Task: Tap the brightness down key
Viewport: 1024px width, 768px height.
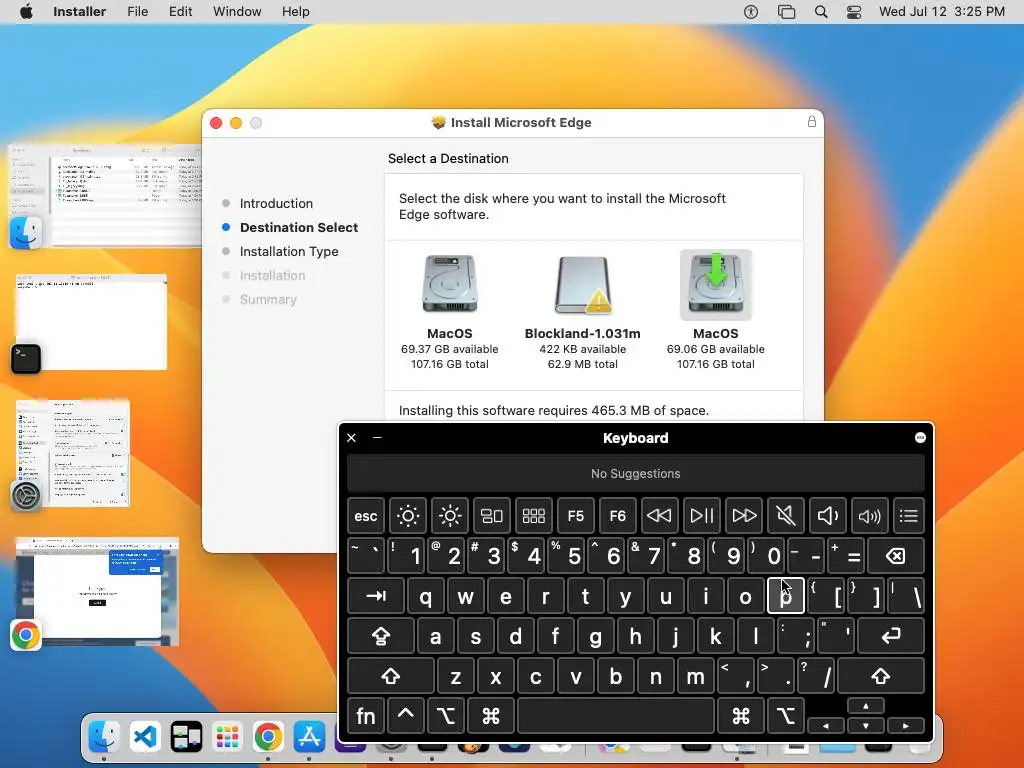Action: (408, 516)
